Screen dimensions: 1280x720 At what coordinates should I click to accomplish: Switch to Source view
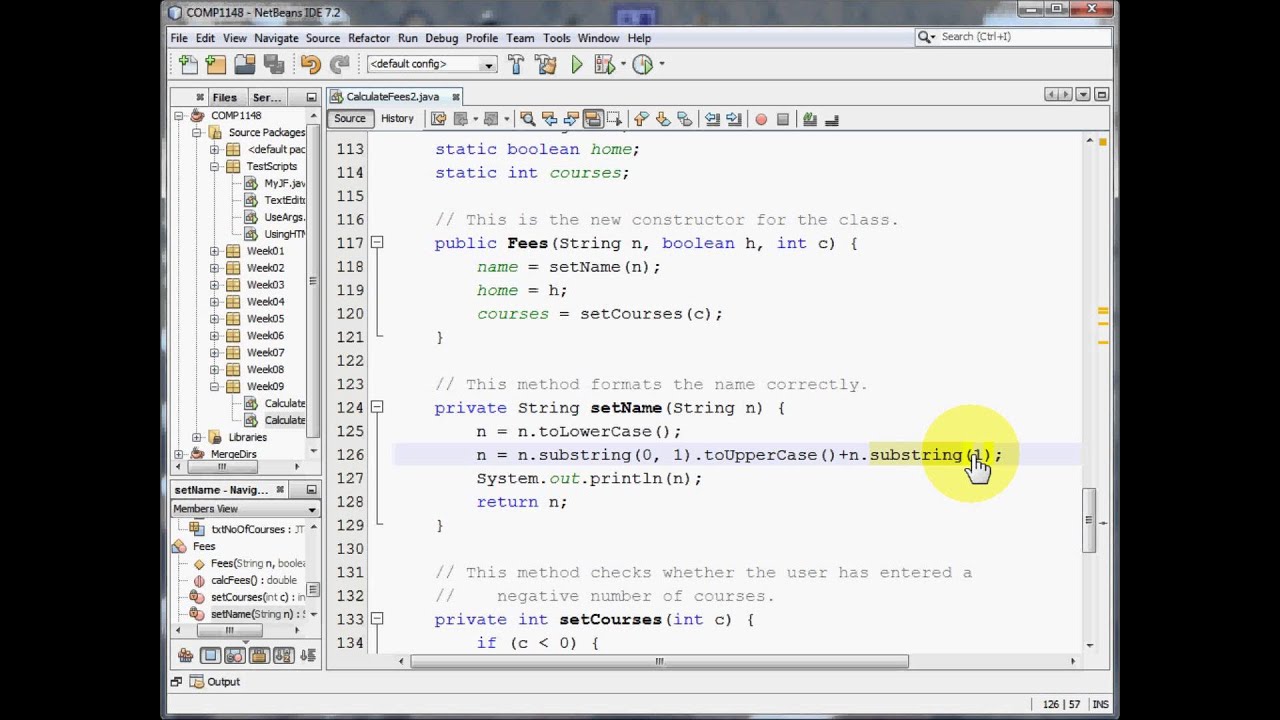pos(350,119)
